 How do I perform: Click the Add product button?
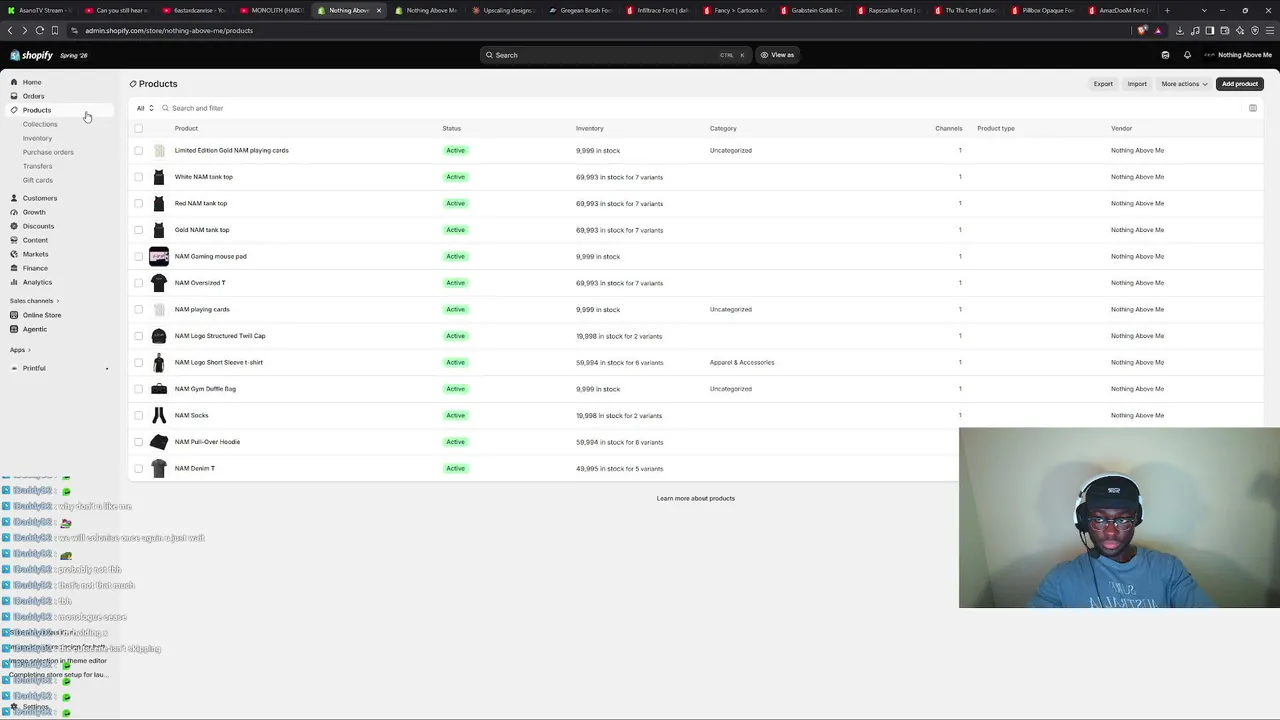tap(1239, 84)
